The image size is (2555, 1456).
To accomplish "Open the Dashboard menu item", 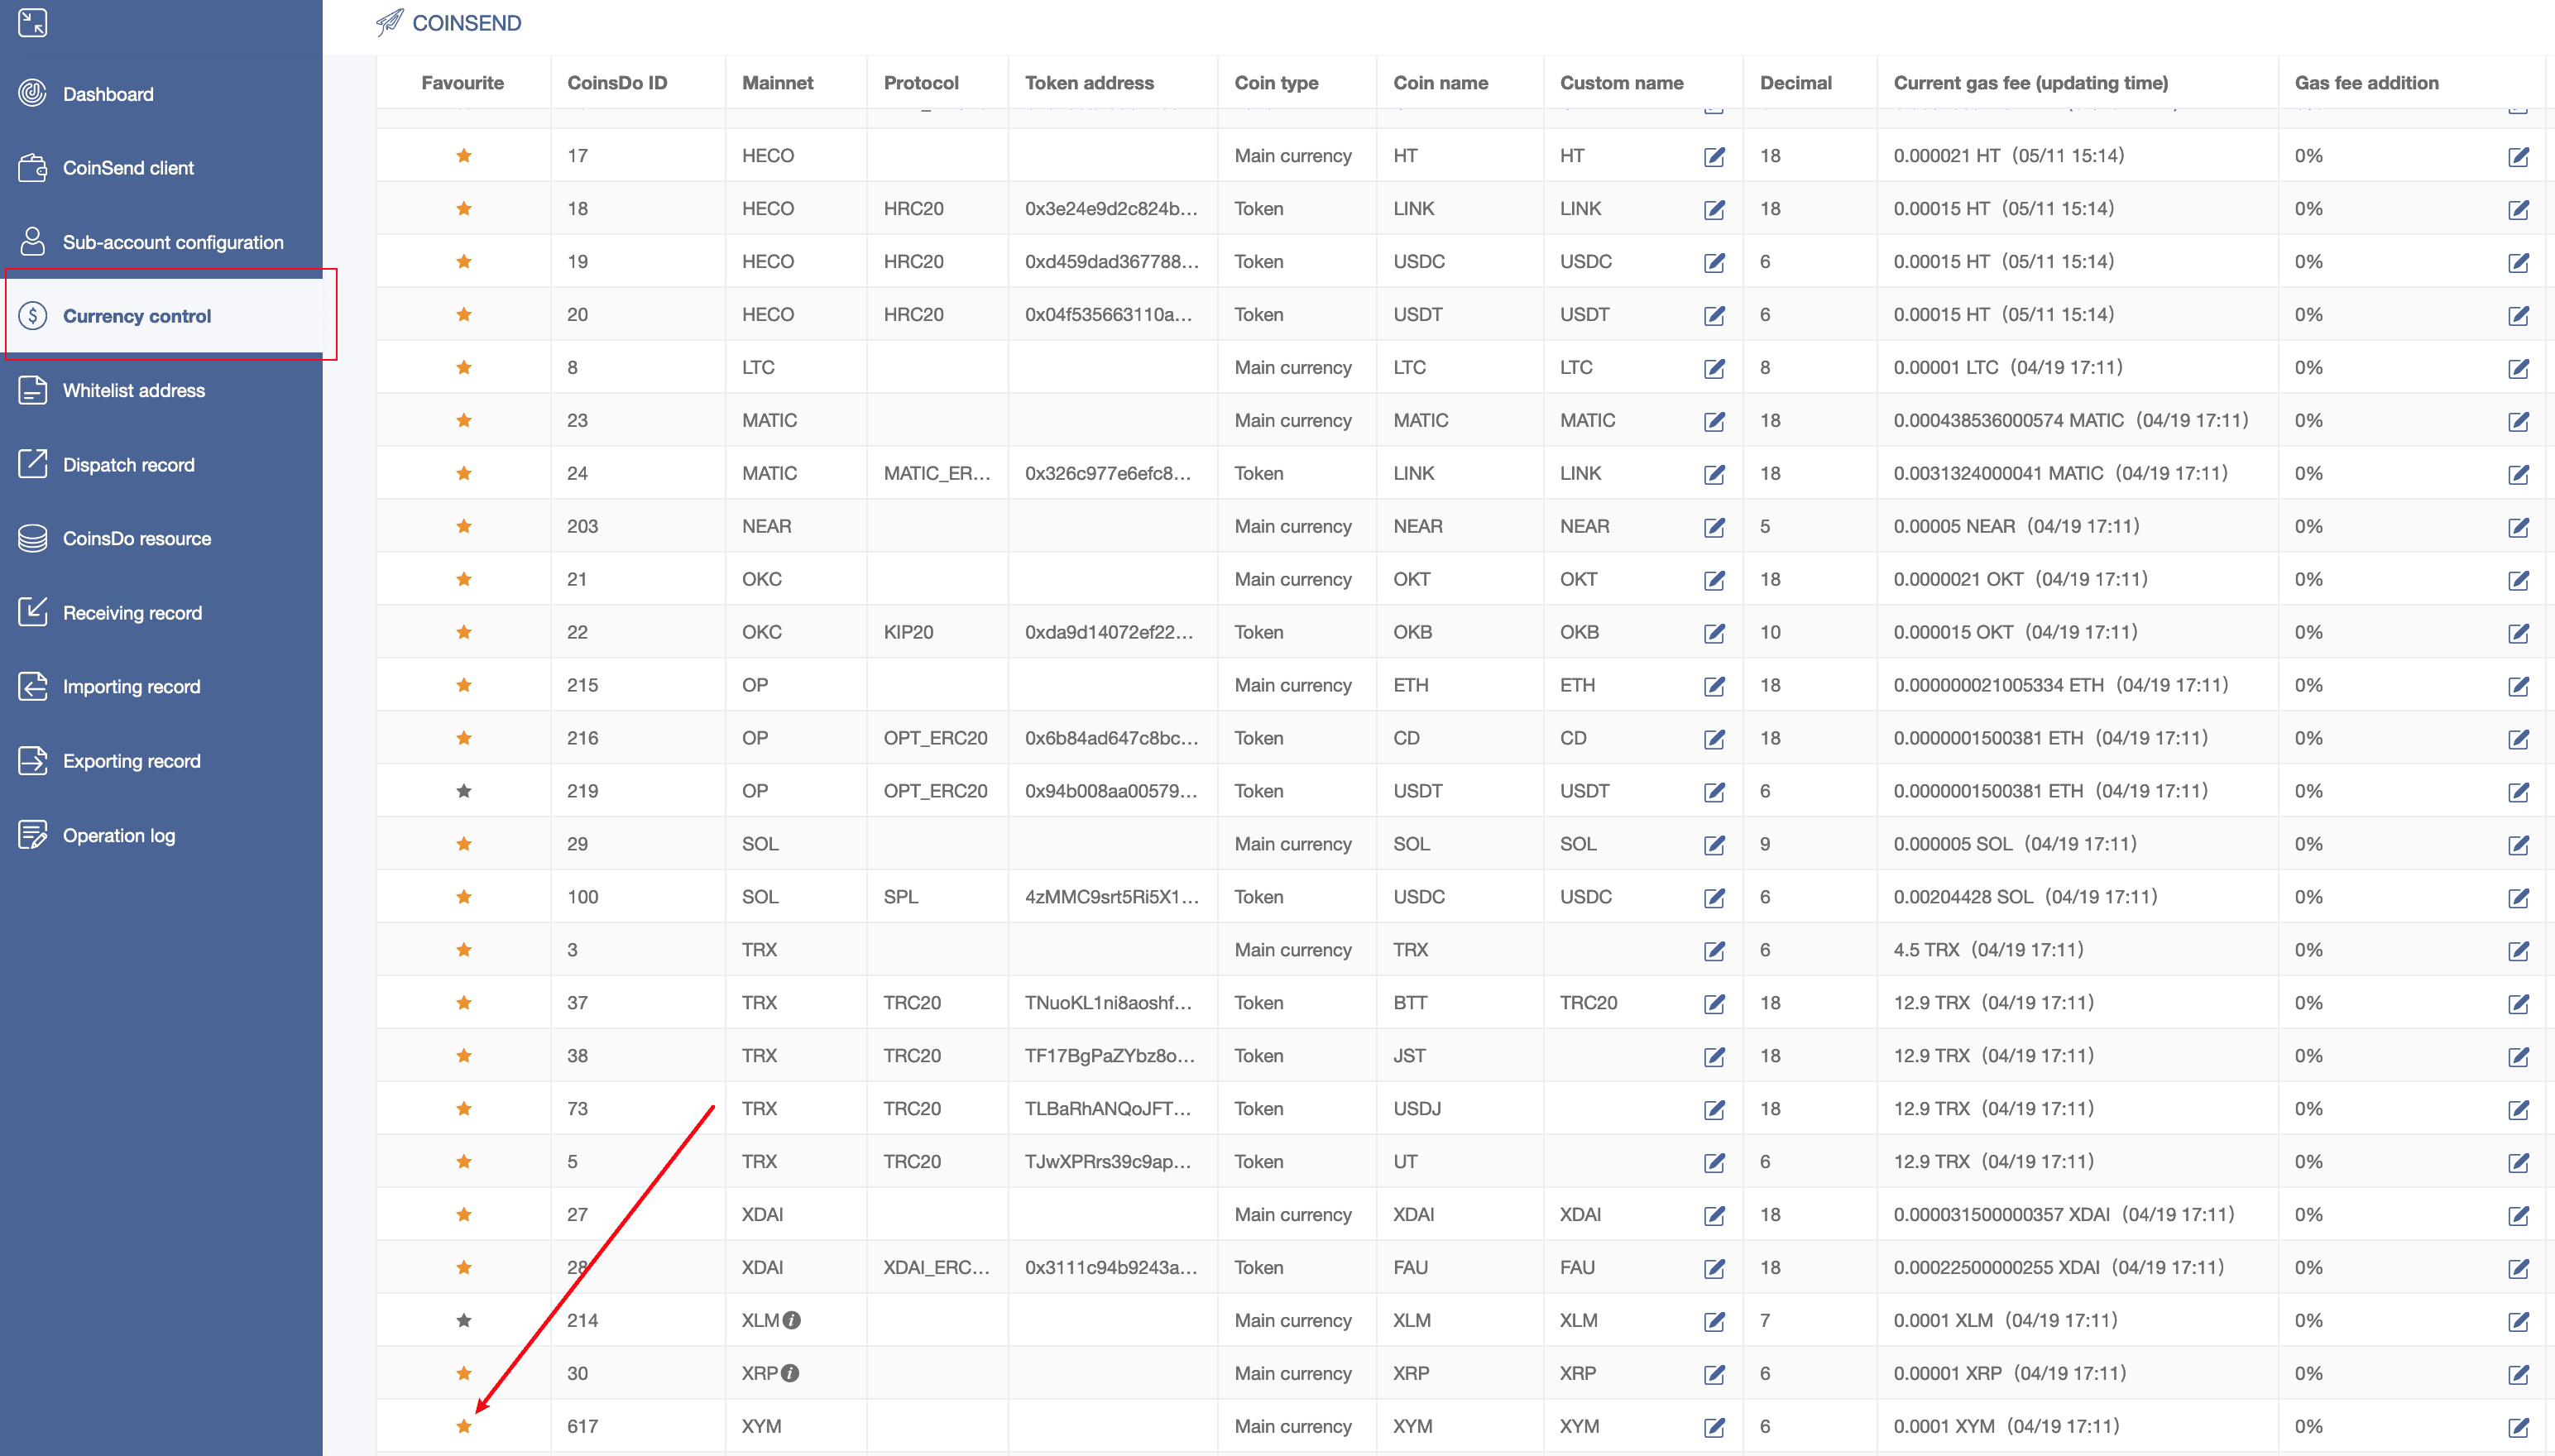I will [x=108, y=94].
